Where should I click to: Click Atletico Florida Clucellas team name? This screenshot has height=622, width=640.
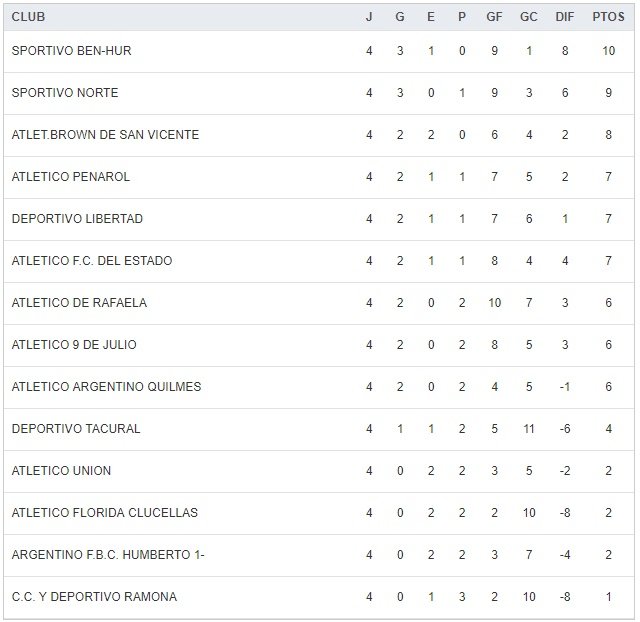point(105,513)
